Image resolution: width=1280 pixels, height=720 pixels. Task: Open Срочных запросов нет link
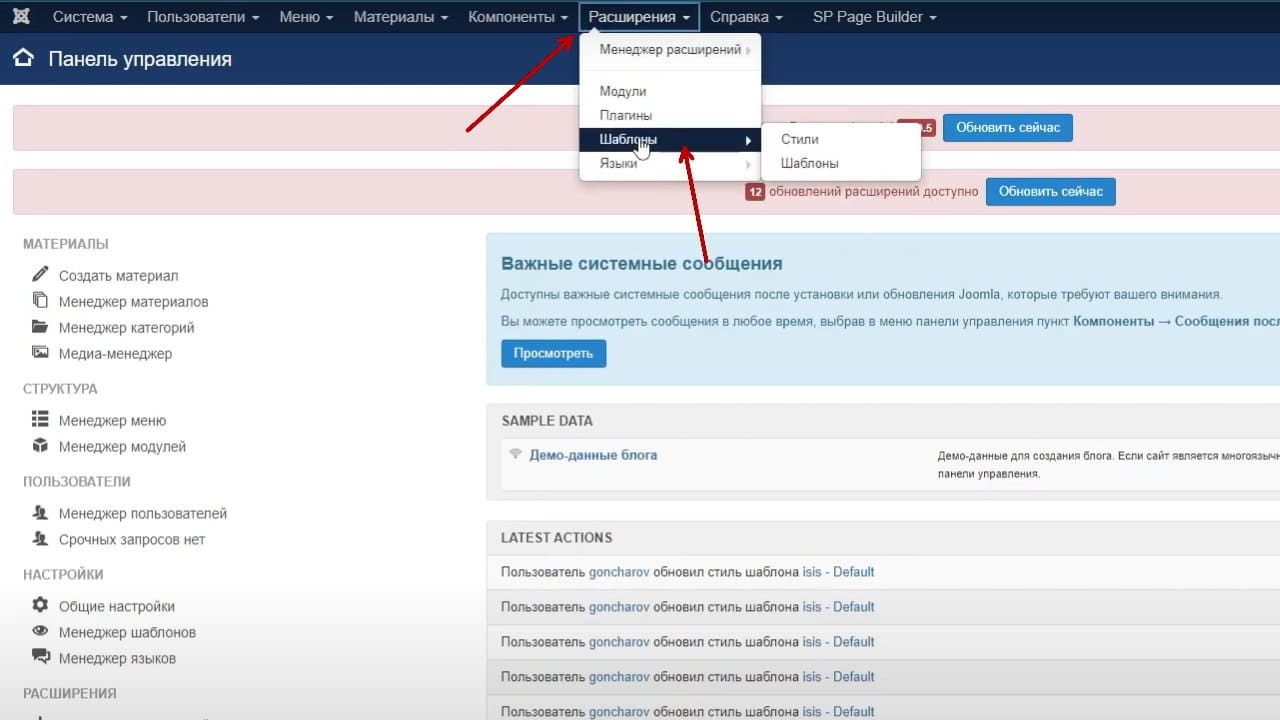(x=132, y=540)
